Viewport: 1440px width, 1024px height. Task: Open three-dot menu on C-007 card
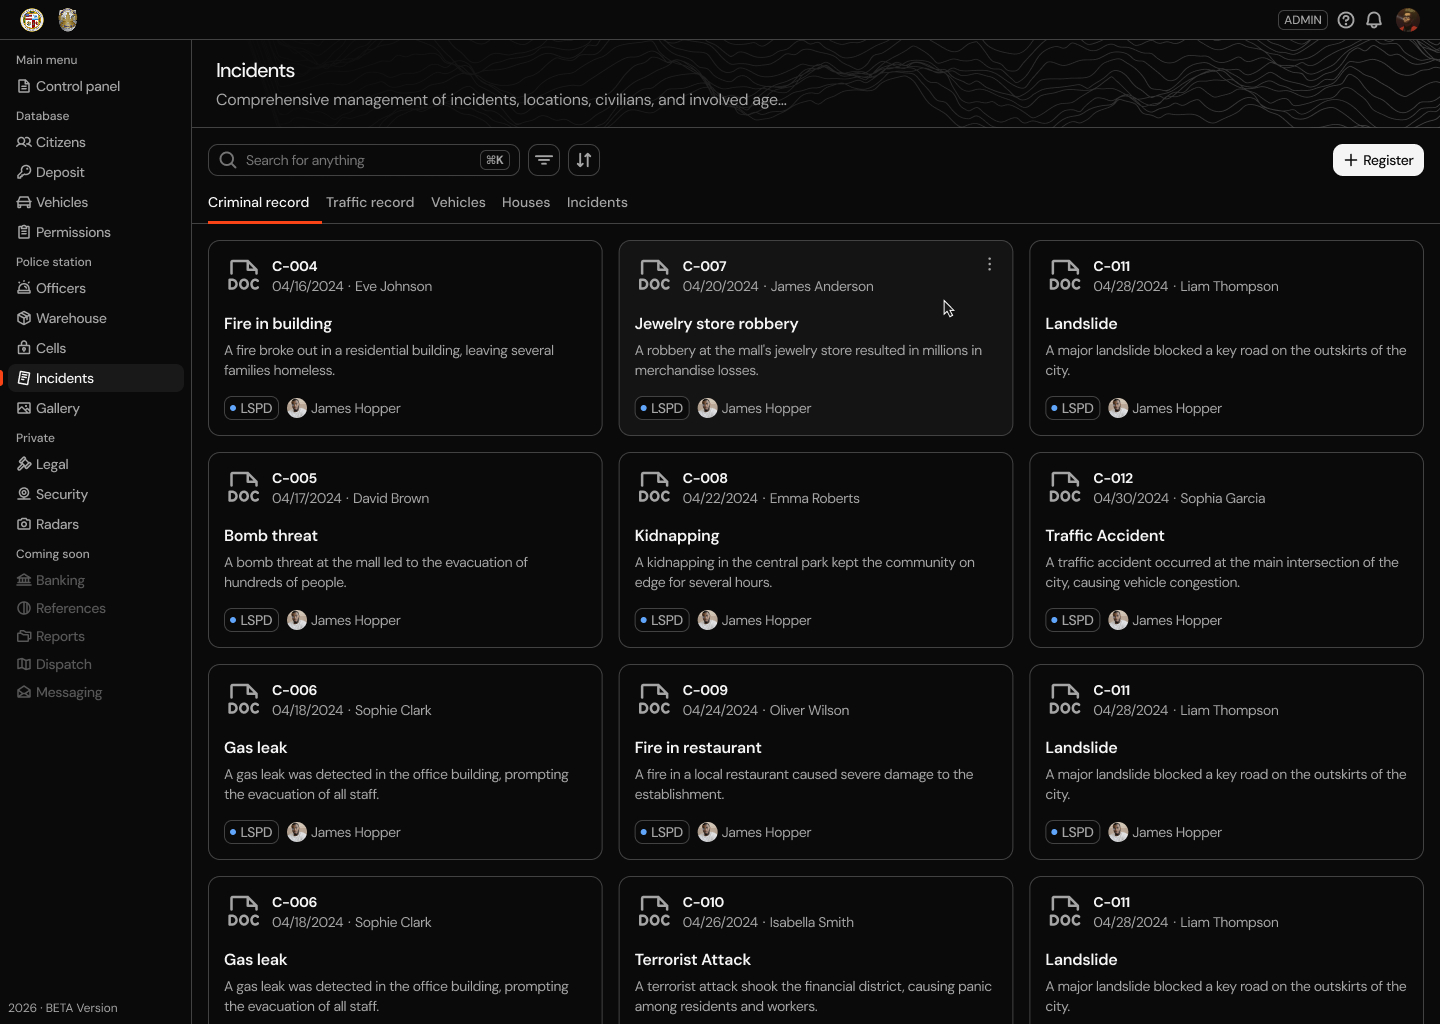(989, 264)
